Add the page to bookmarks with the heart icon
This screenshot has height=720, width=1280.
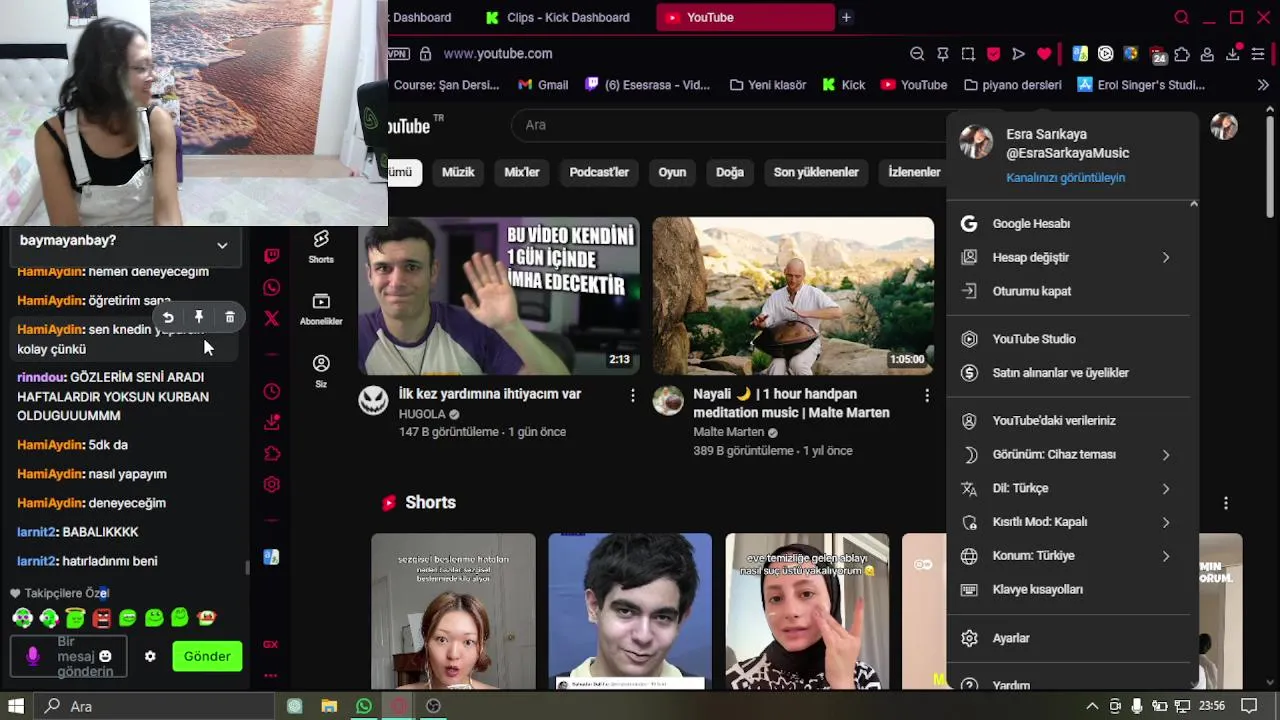click(1044, 54)
